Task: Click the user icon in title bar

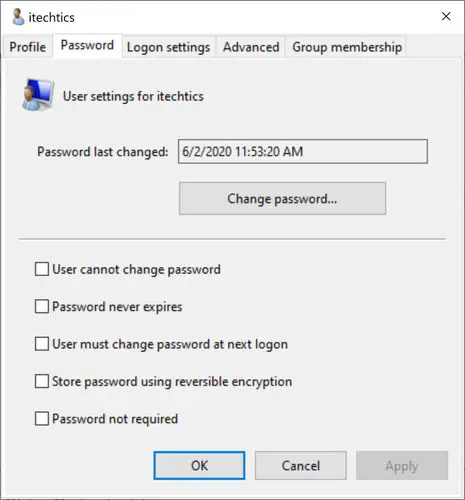Action: pyautogui.click(x=18, y=17)
